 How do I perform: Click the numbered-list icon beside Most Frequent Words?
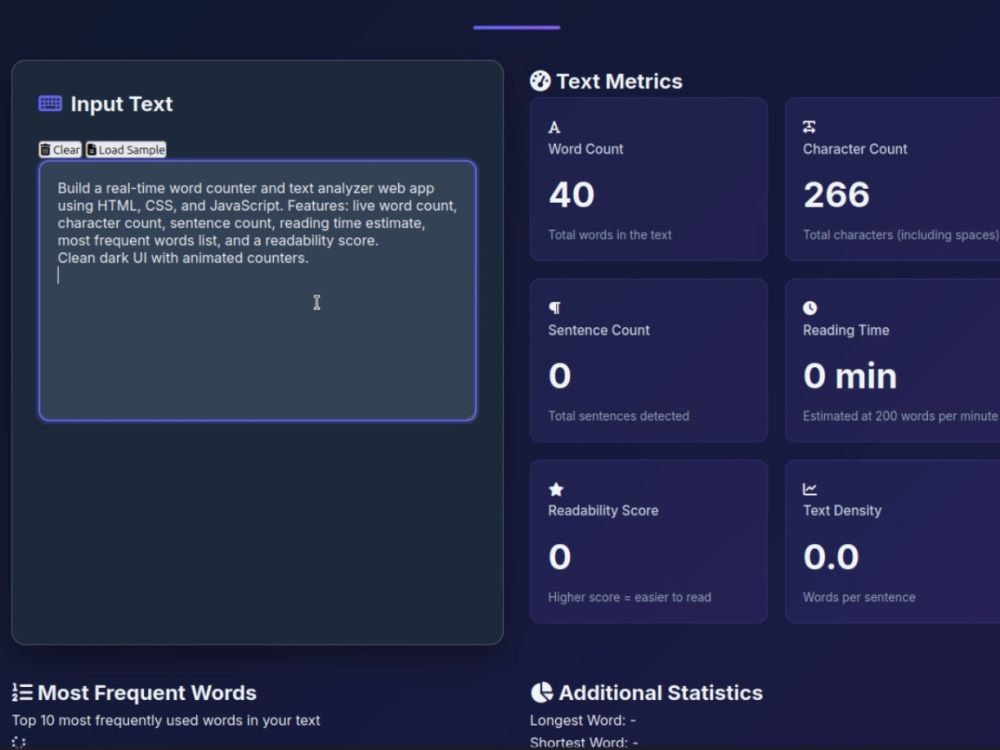pyautogui.click(x=22, y=693)
